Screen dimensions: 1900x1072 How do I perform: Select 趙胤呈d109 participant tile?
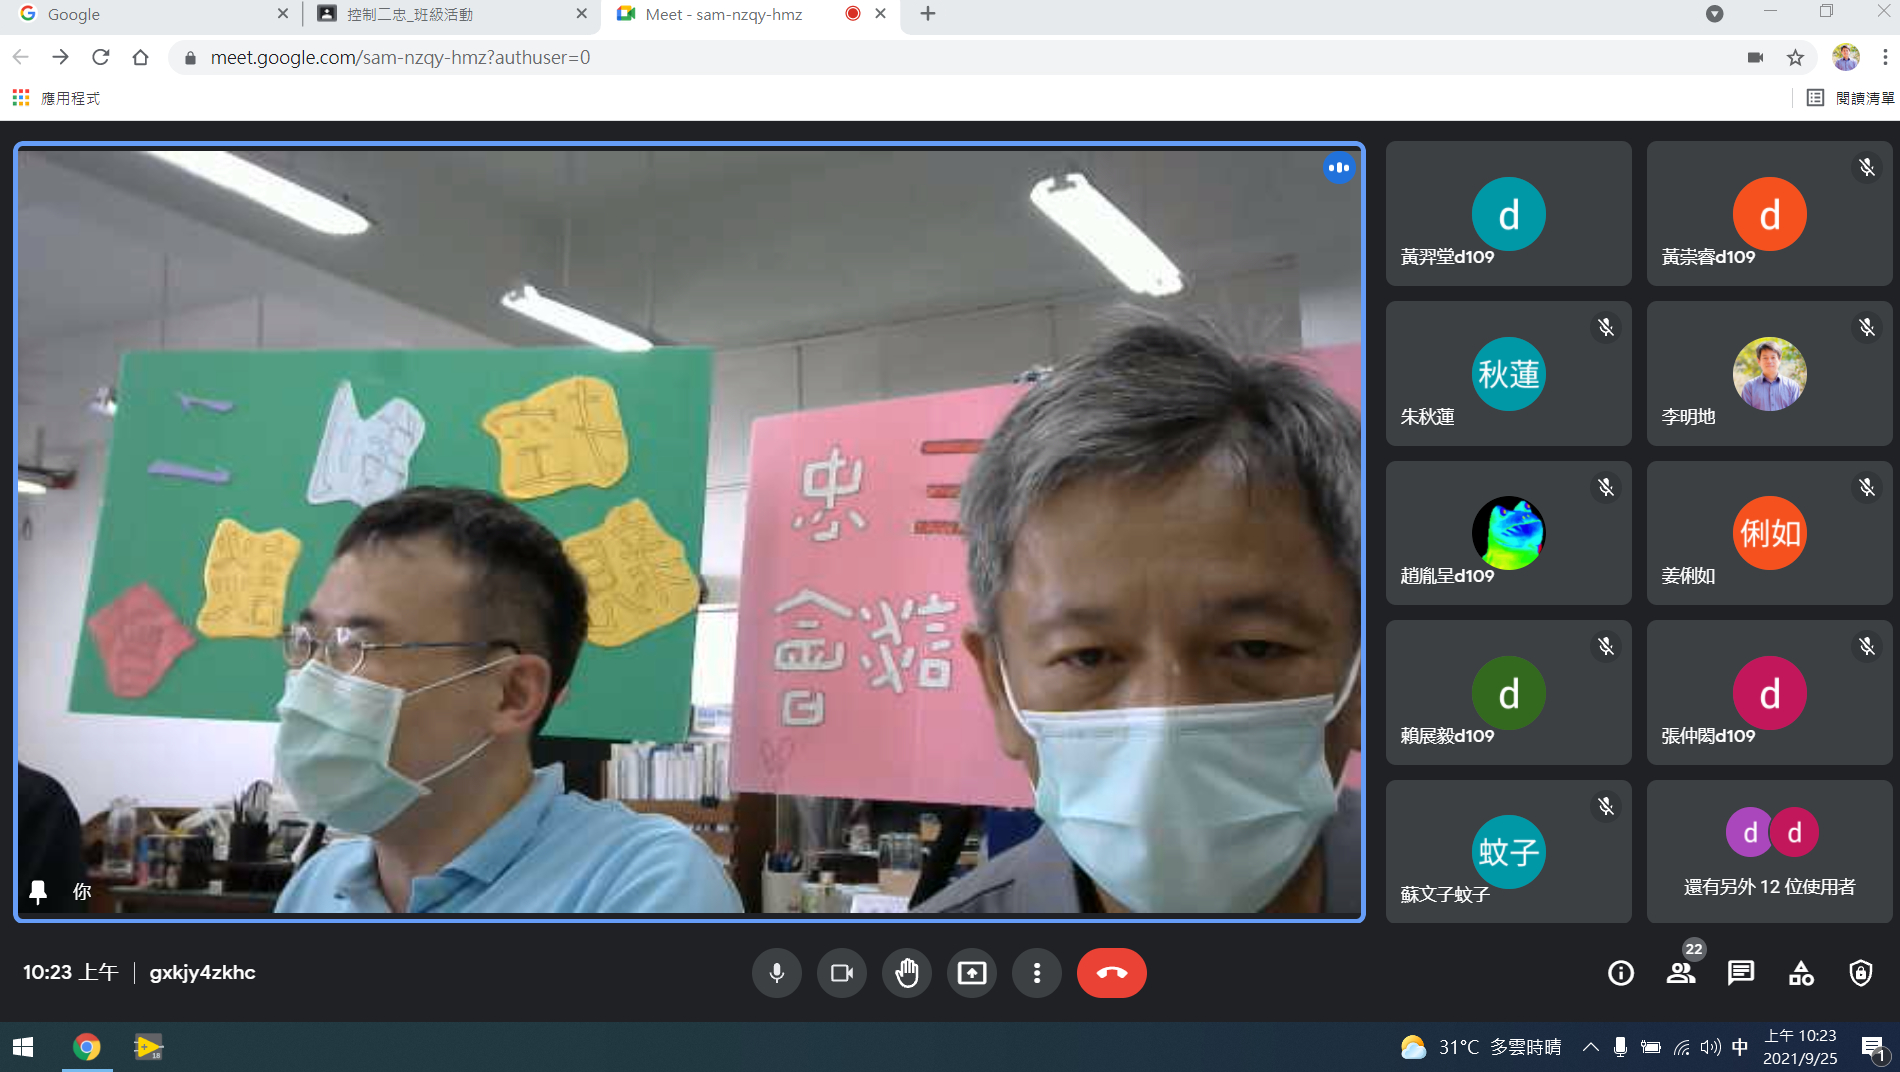[x=1508, y=533]
